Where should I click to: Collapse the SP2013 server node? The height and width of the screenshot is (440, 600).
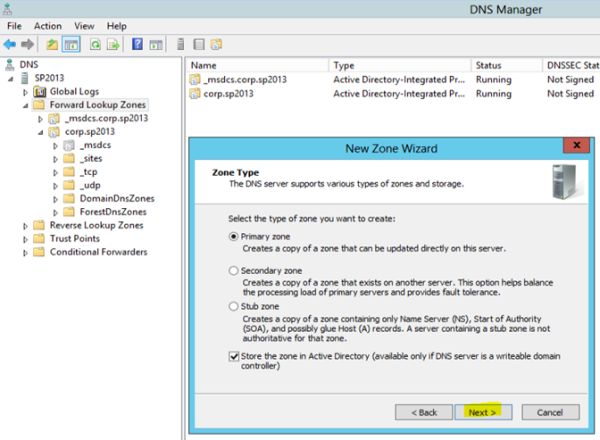click(x=11, y=79)
